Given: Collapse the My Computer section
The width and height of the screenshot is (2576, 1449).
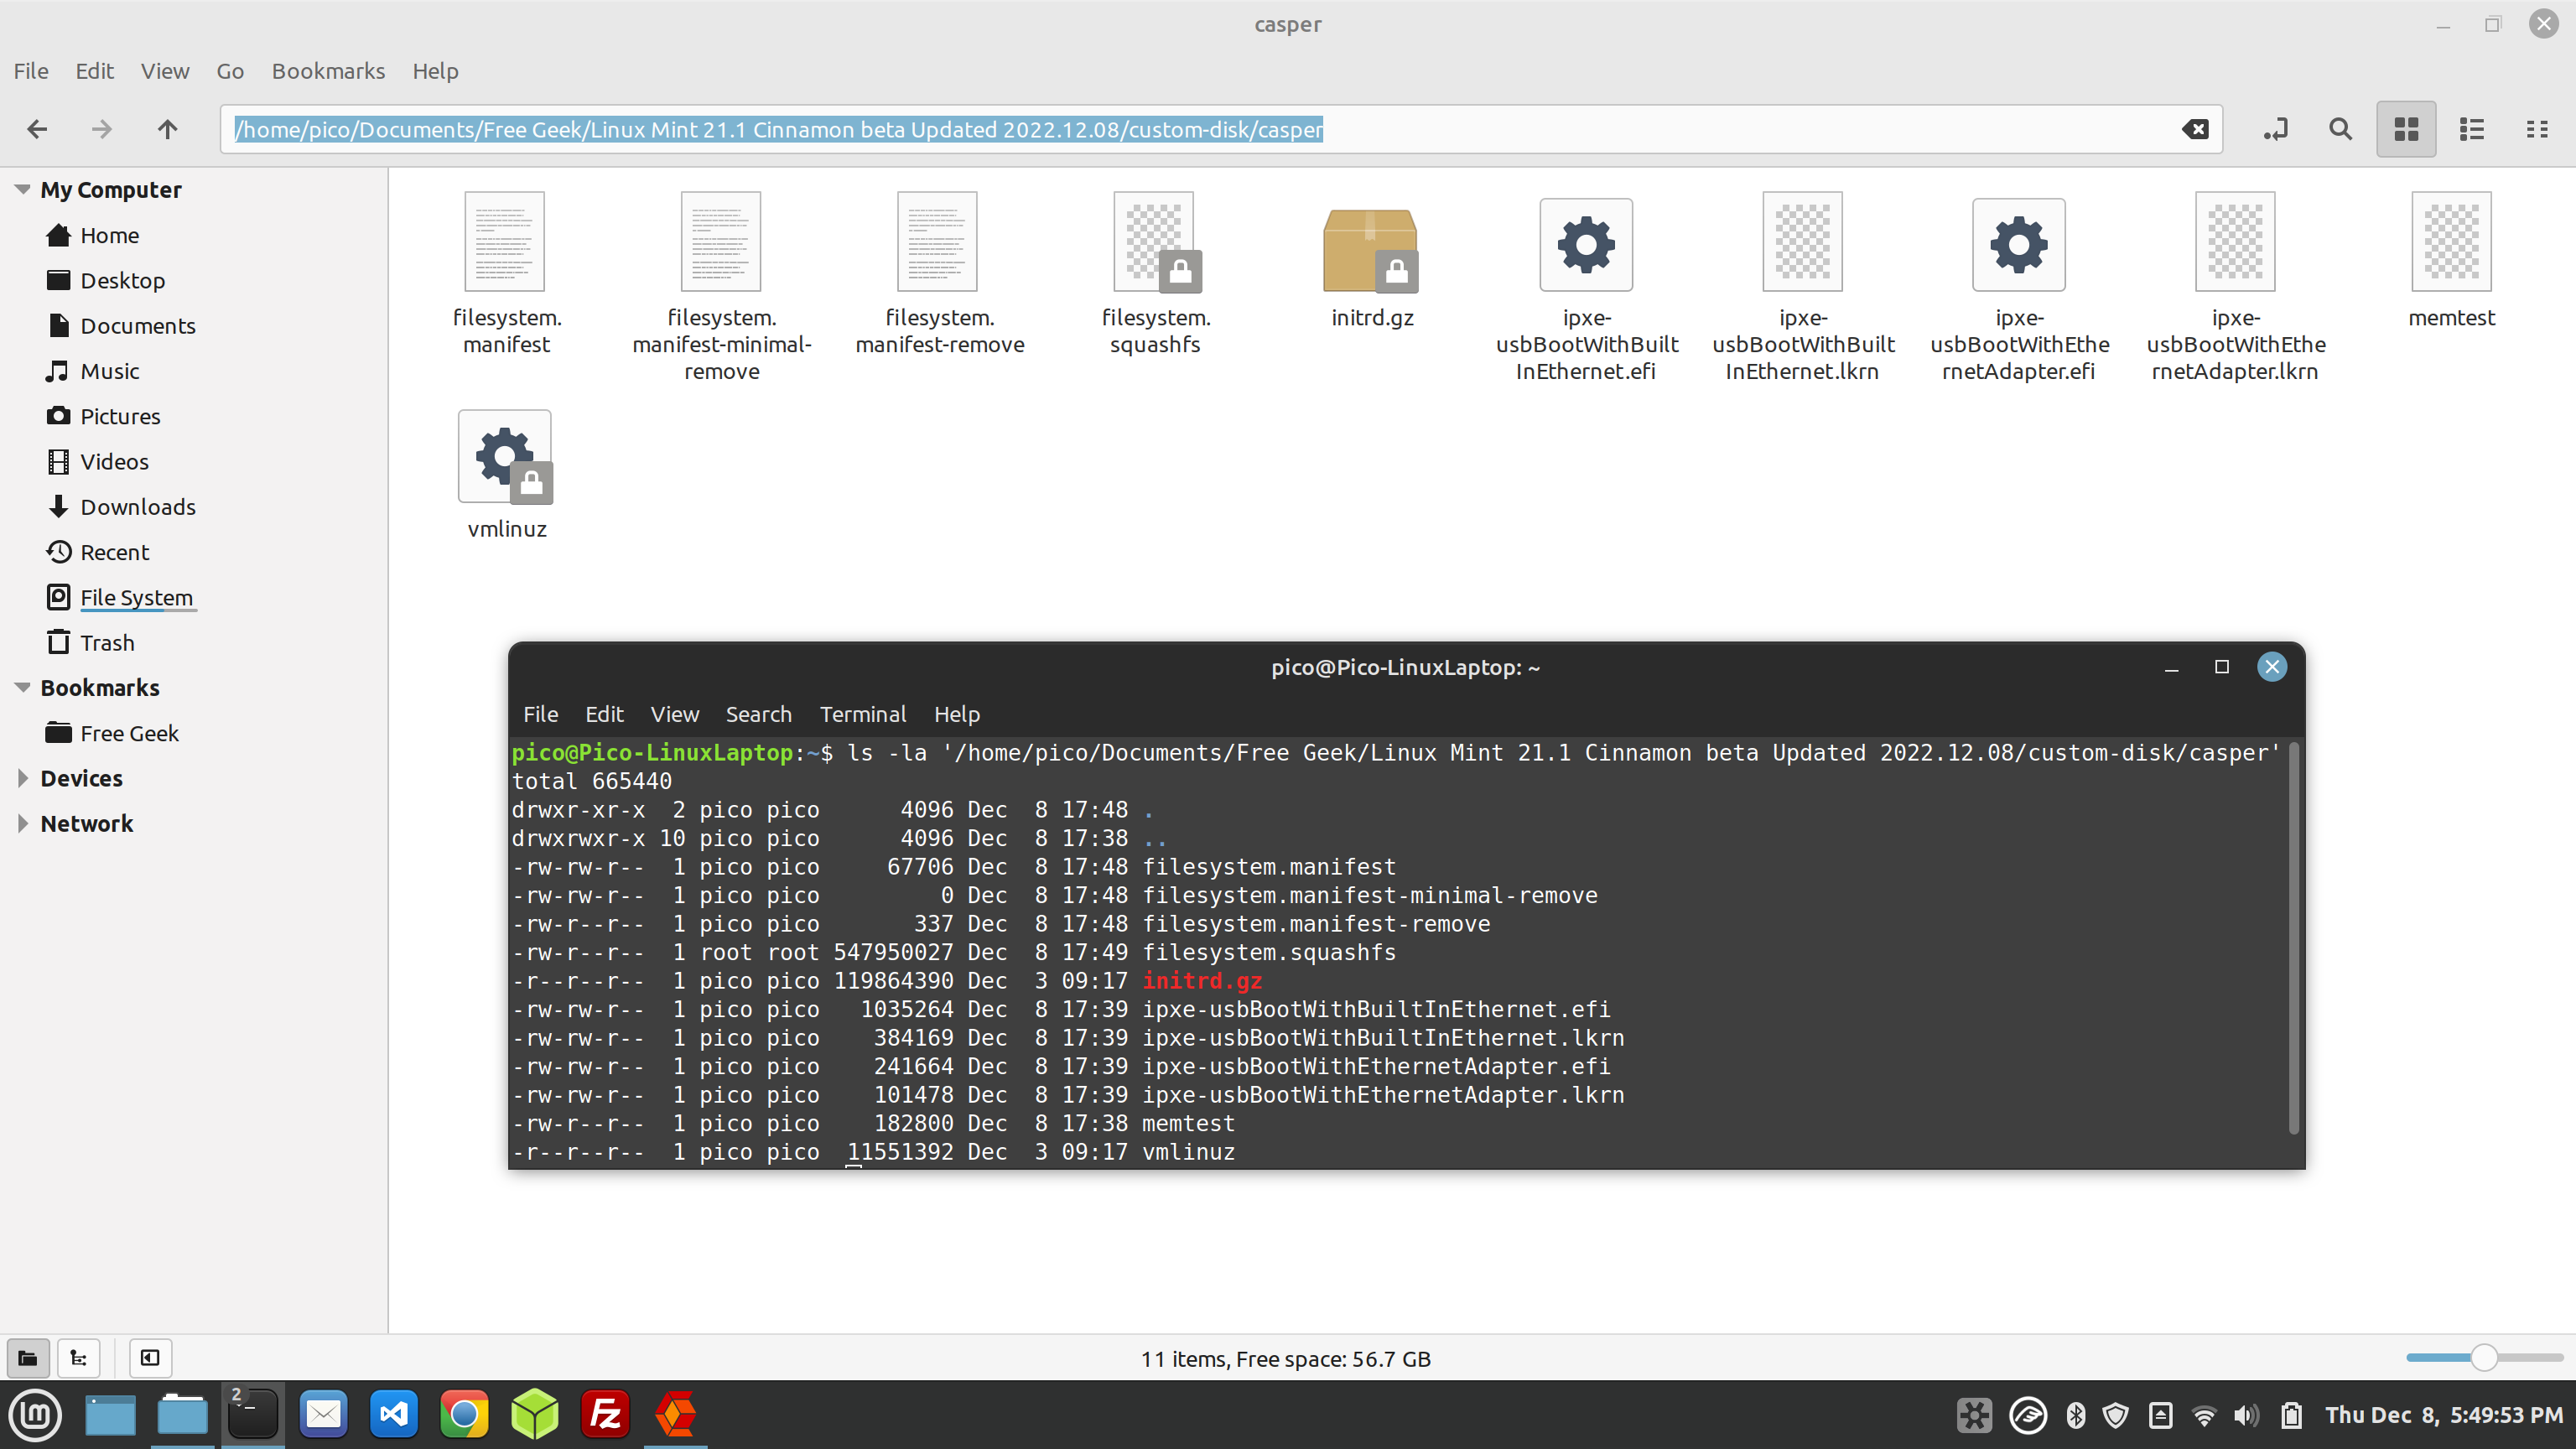Looking at the screenshot, I should coord(21,189).
